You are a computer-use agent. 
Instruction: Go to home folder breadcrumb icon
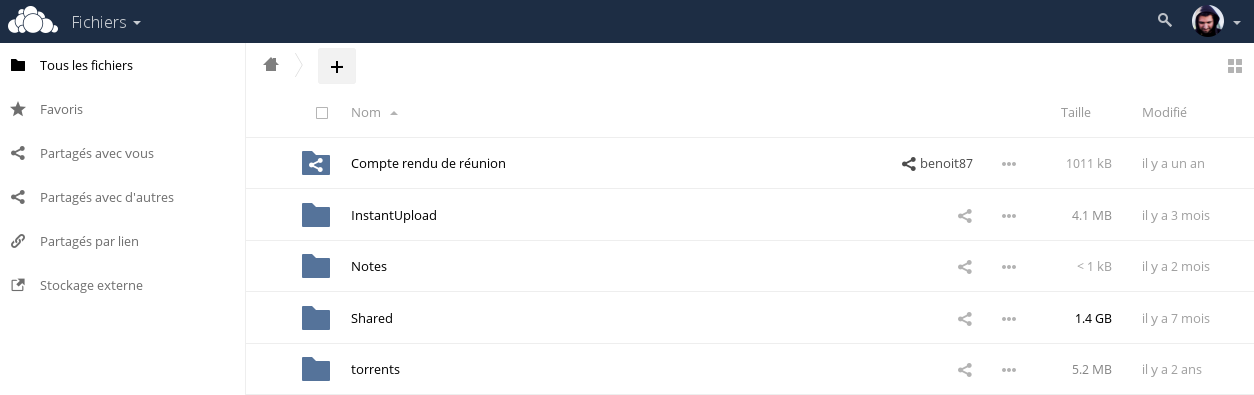[271, 65]
